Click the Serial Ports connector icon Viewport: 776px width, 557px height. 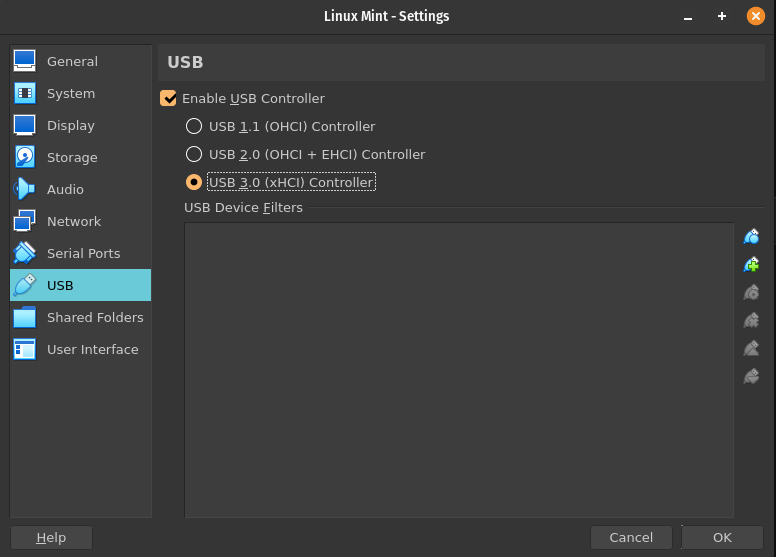pos(24,253)
